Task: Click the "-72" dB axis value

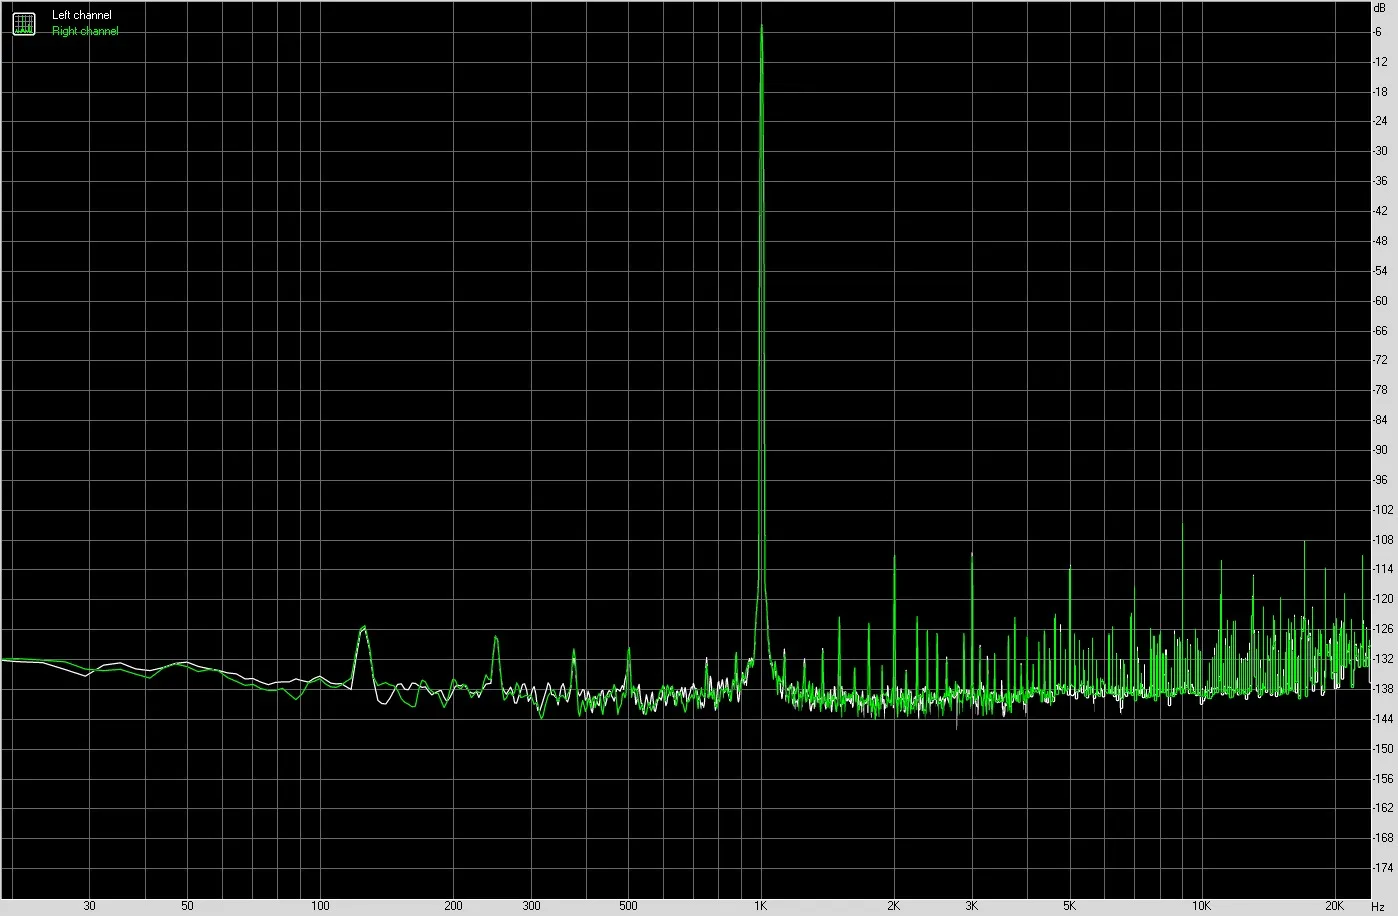Action: [1380, 361]
